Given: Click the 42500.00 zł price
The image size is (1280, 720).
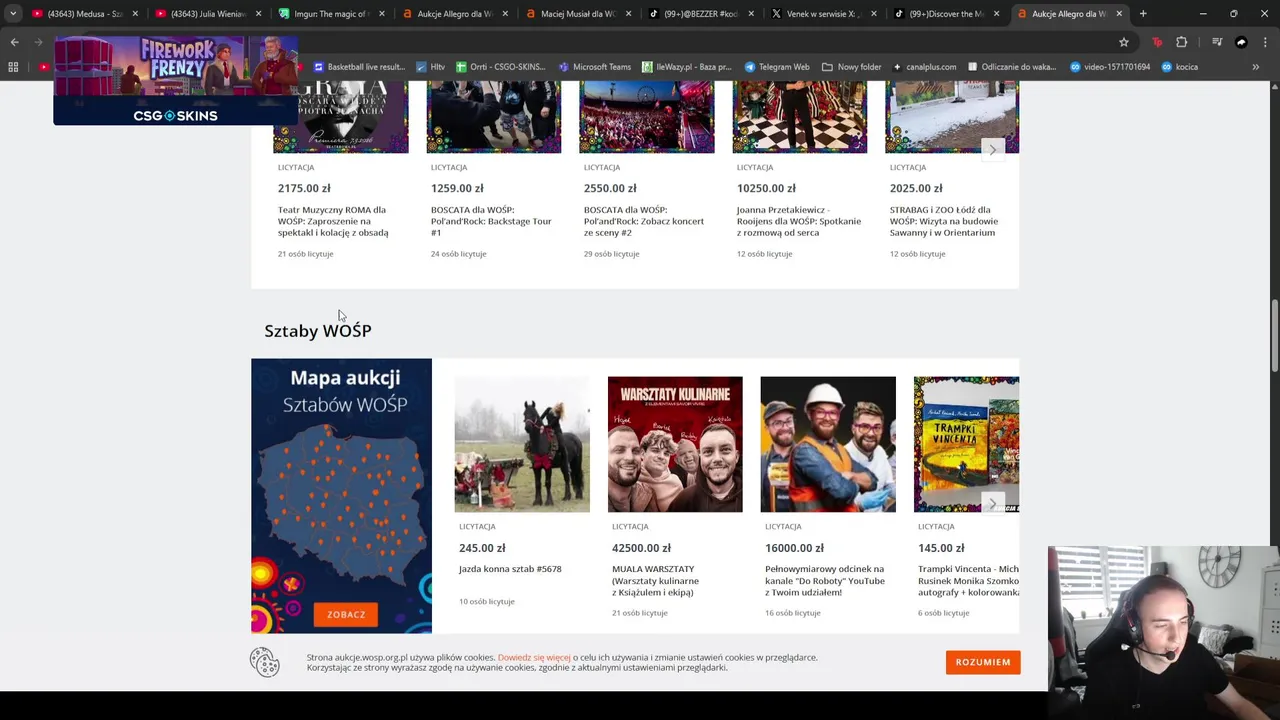Looking at the screenshot, I should (641, 548).
